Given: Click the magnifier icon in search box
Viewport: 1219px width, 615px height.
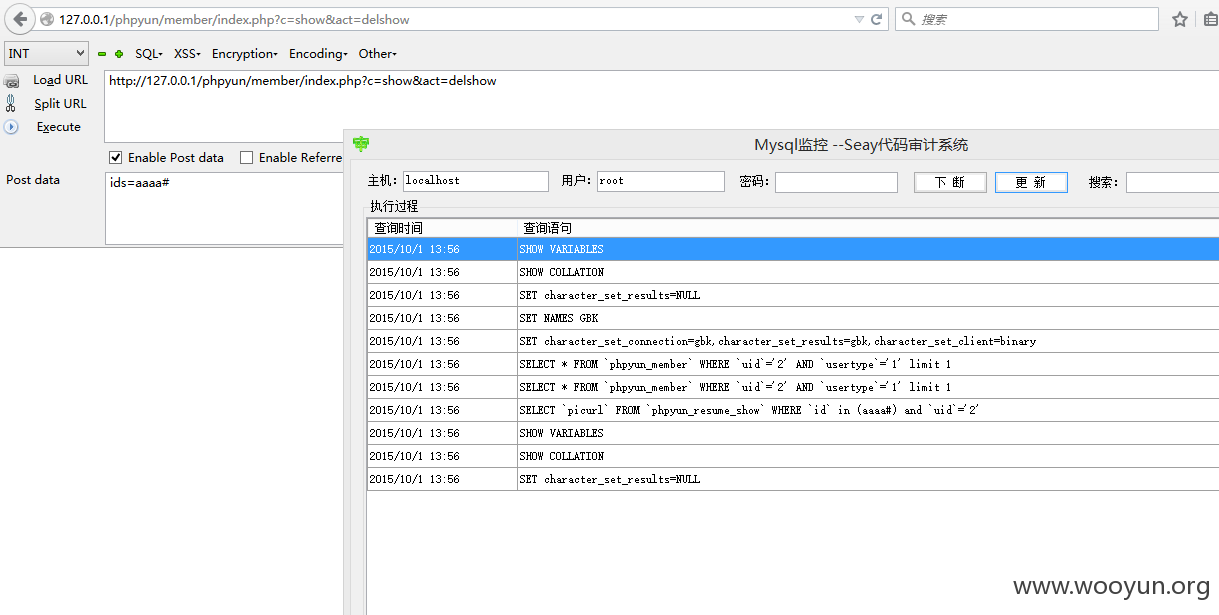Looking at the screenshot, I should 908,19.
